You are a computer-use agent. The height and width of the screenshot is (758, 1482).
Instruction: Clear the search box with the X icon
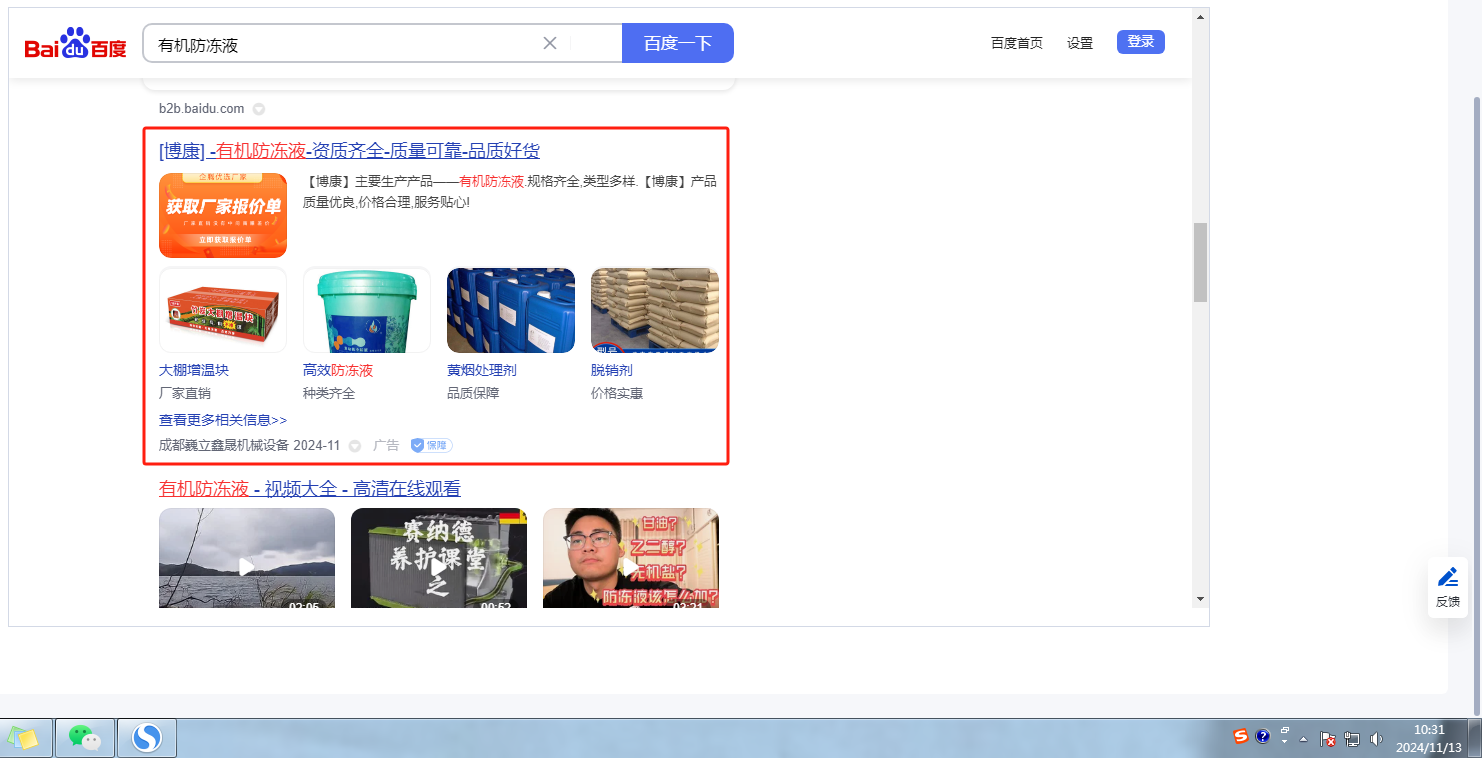[x=549, y=43]
